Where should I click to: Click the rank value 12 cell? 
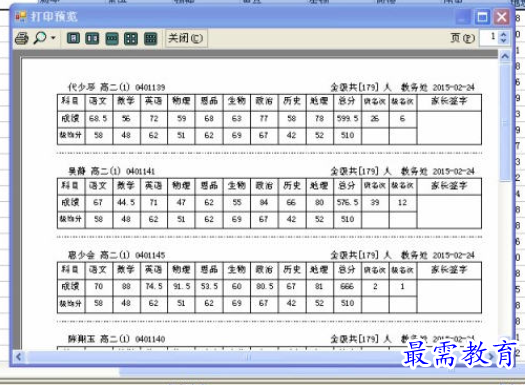click(402, 202)
